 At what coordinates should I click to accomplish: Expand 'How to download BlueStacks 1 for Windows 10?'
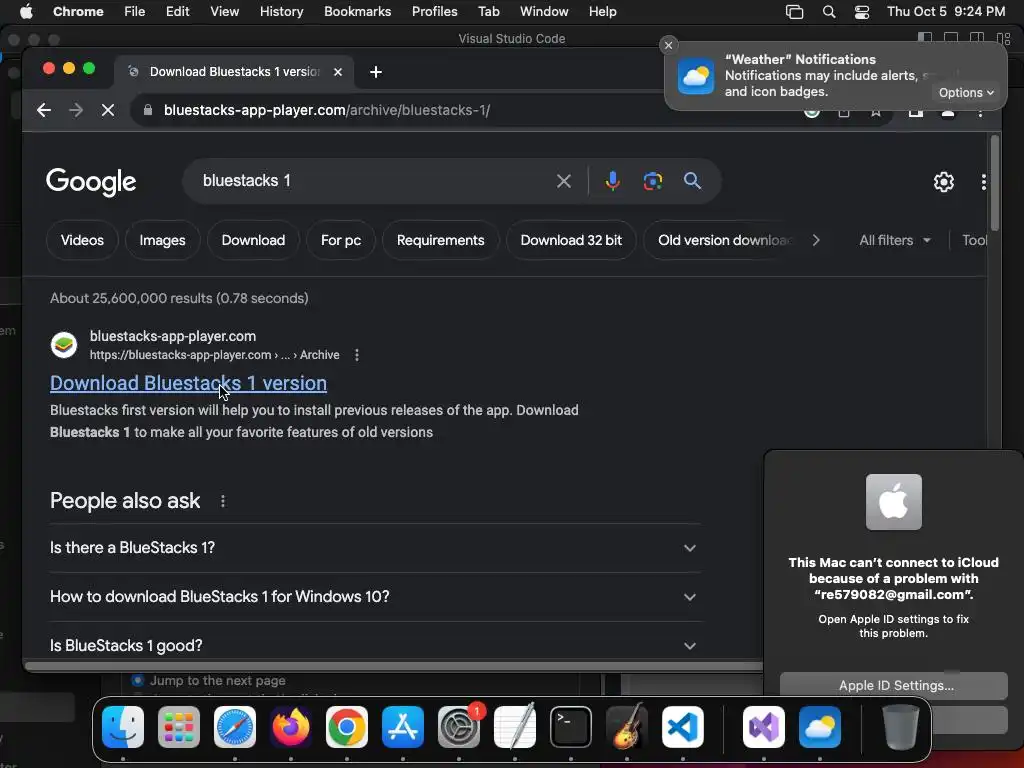click(x=375, y=597)
